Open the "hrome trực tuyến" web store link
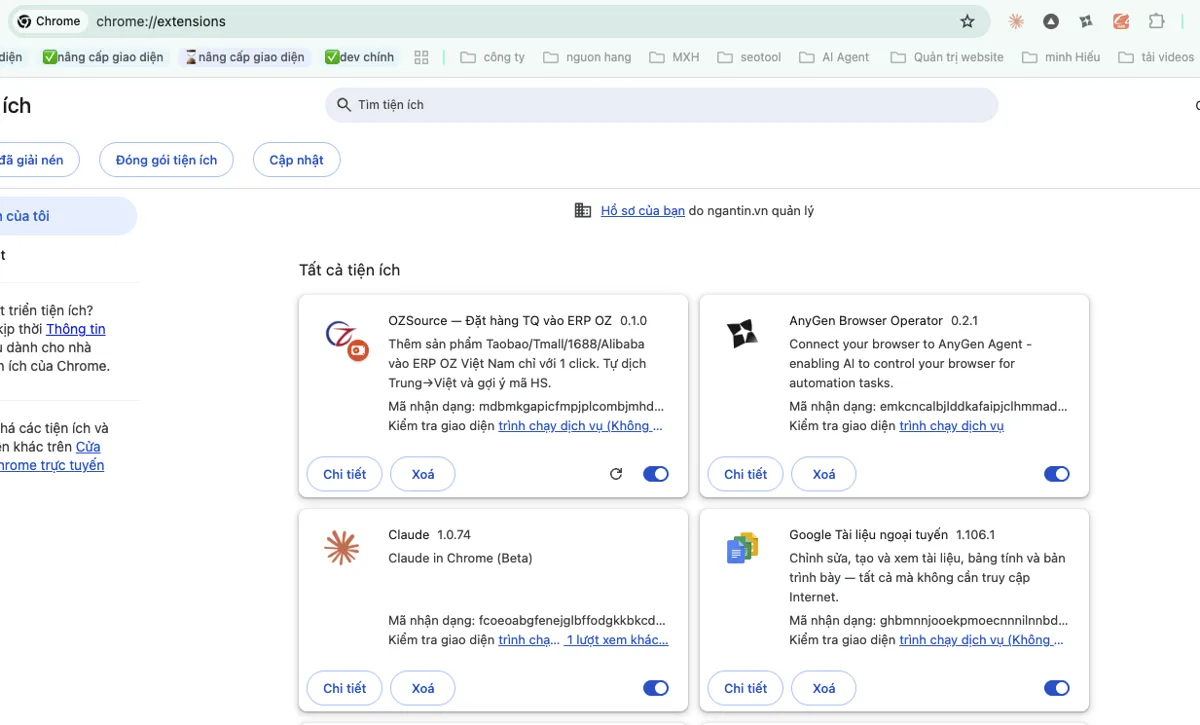 (50, 465)
